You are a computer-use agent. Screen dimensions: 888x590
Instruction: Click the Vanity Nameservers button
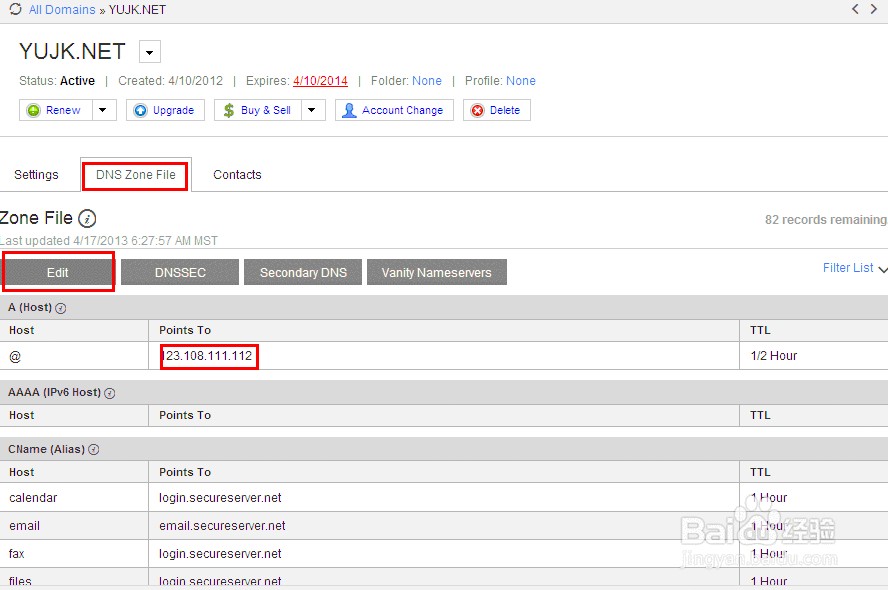[437, 272]
